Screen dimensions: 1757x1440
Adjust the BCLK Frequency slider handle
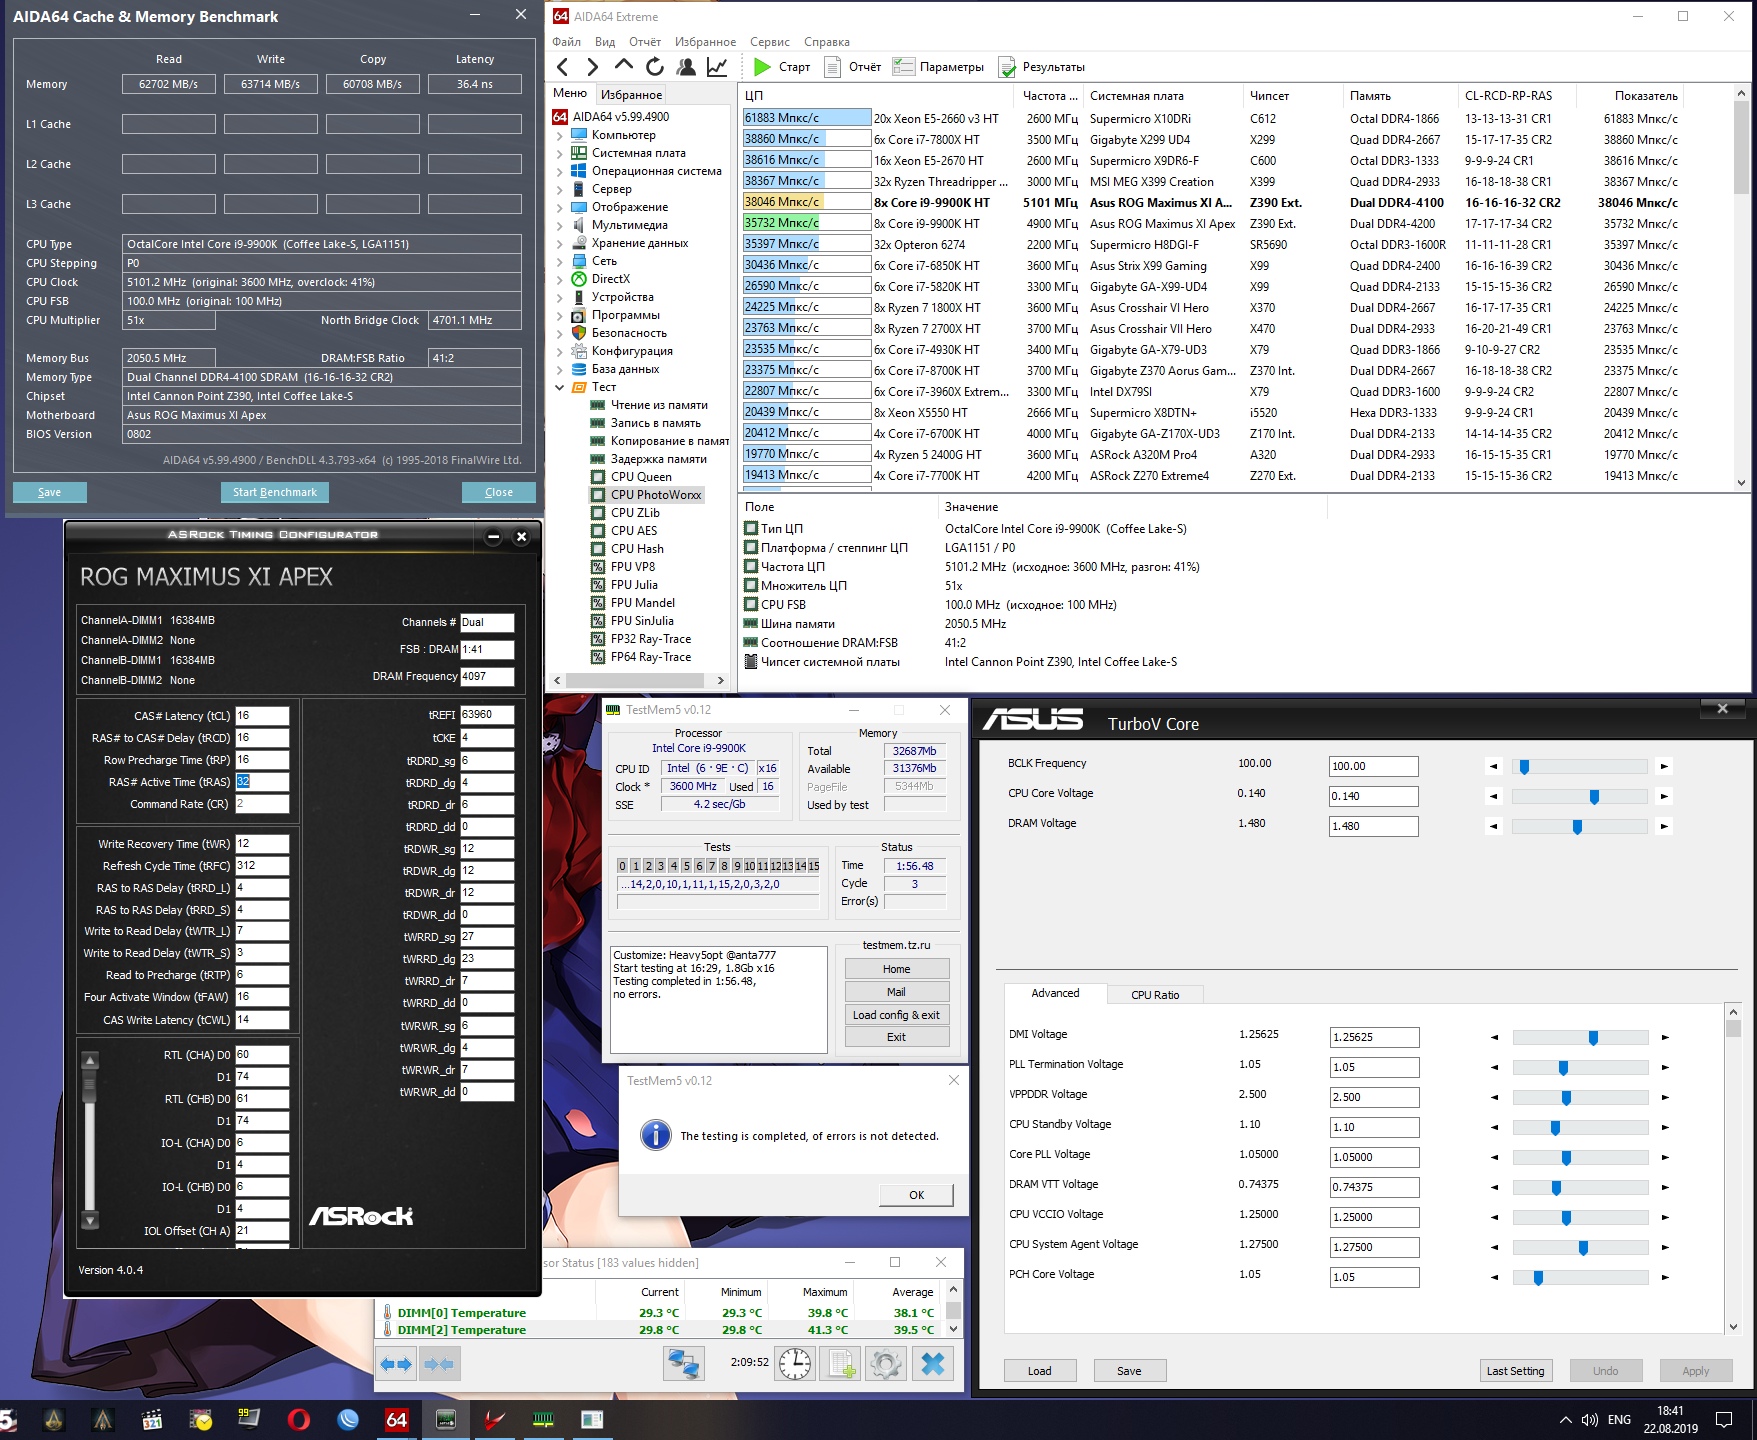1524,767
